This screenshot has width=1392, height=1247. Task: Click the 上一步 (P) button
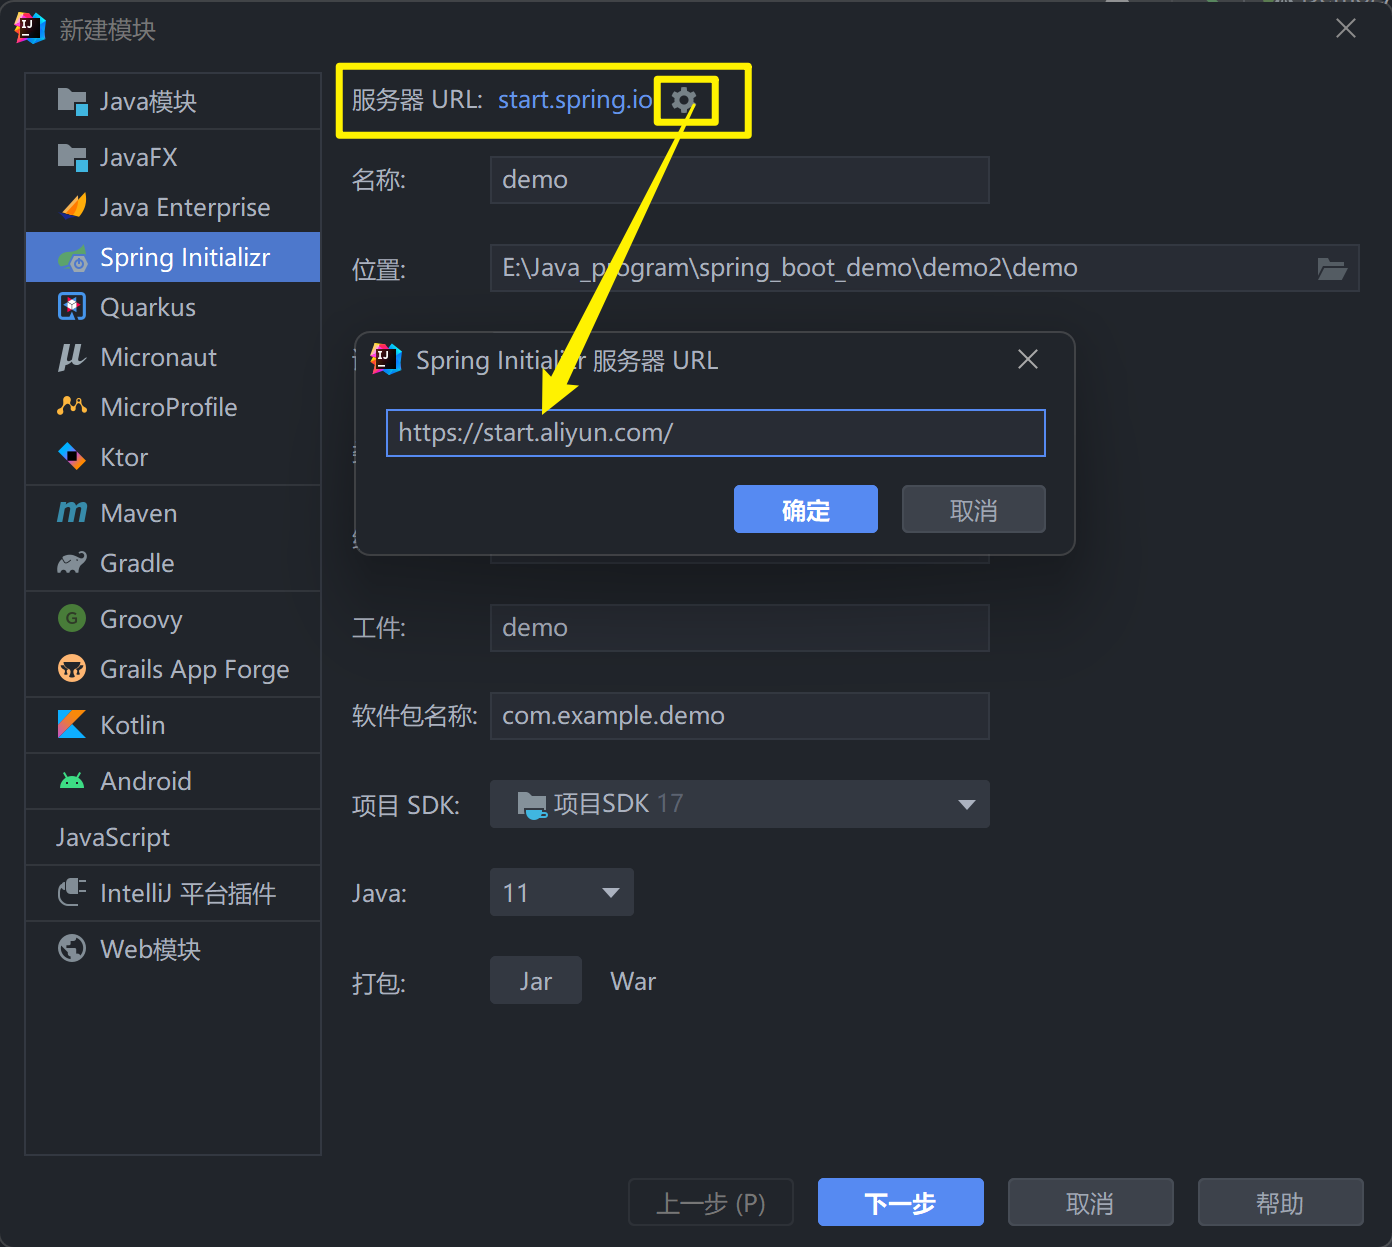711,1202
